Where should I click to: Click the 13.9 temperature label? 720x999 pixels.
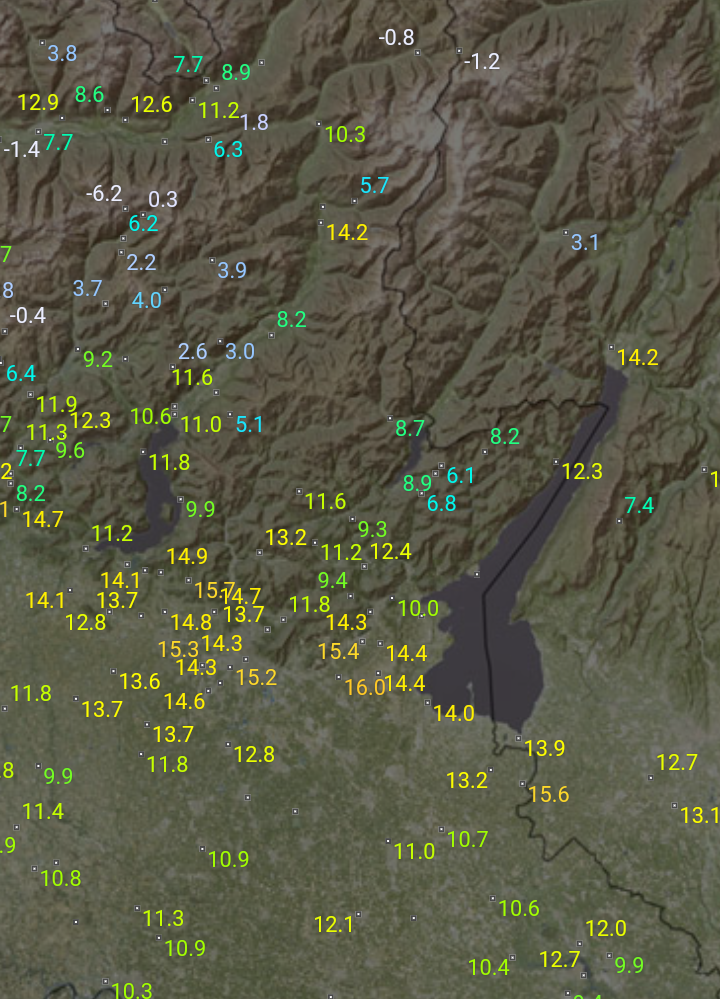pyautogui.click(x=545, y=748)
